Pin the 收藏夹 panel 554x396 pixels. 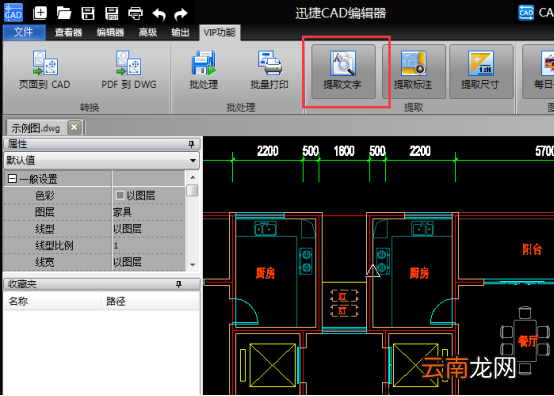(179, 284)
